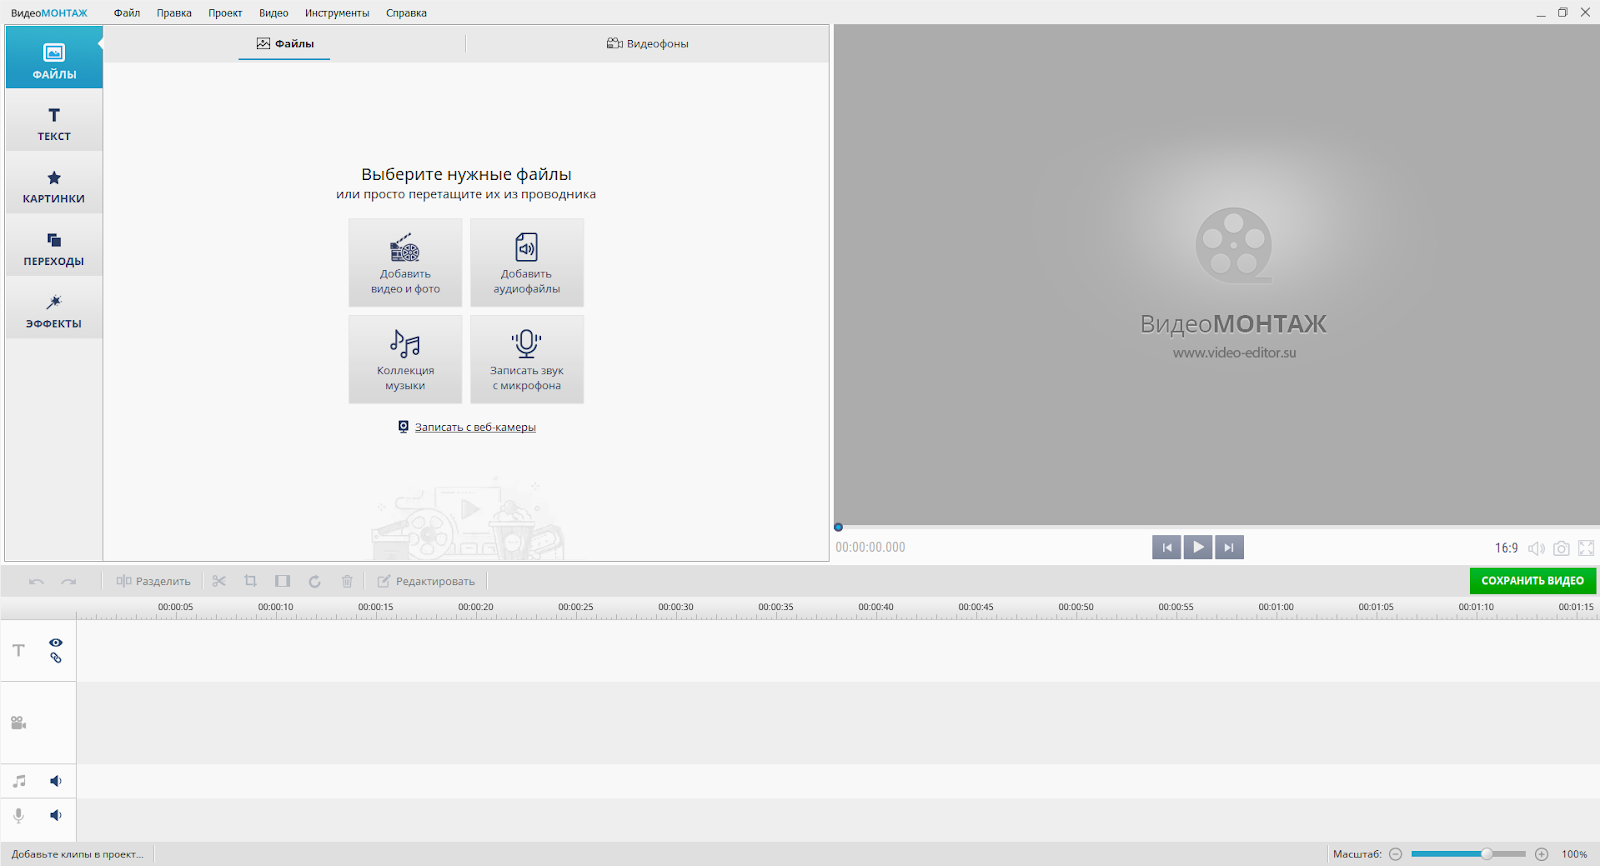Click the trash delete icon
The height and width of the screenshot is (866, 1600).
(347, 581)
